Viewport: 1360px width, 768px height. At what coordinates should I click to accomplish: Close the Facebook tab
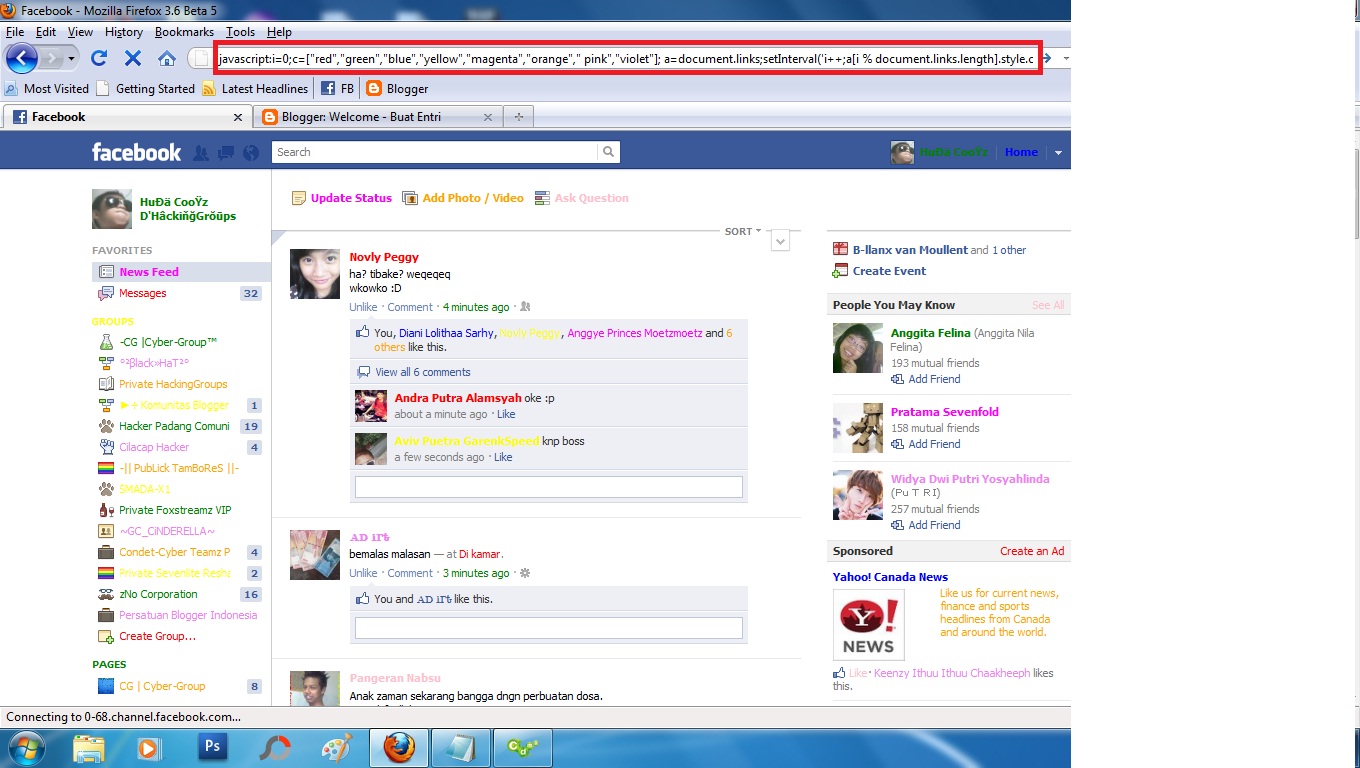coord(238,117)
